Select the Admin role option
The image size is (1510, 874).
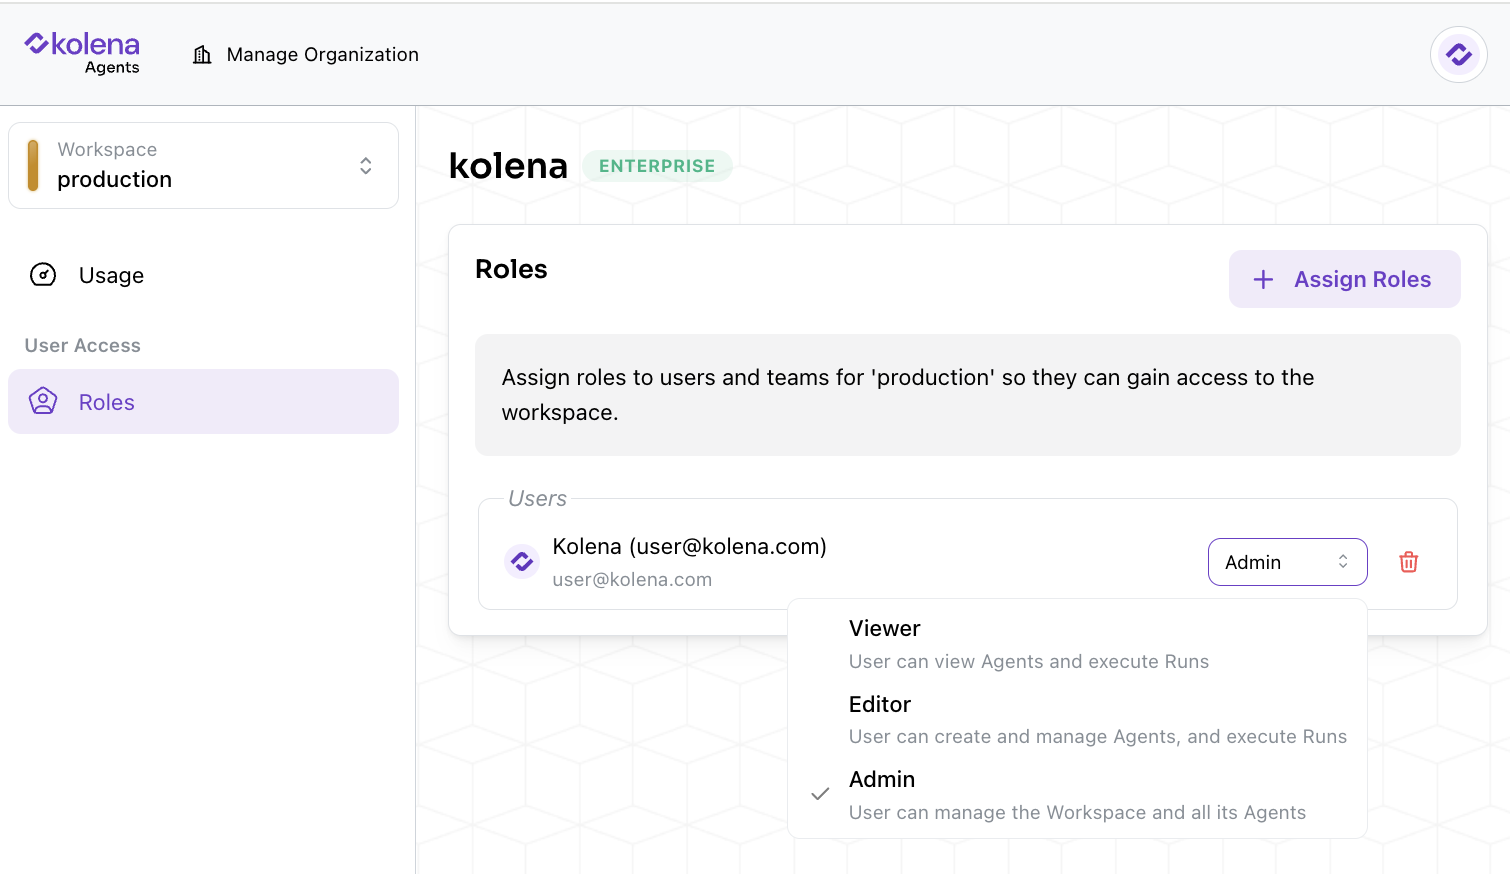point(1077,795)
